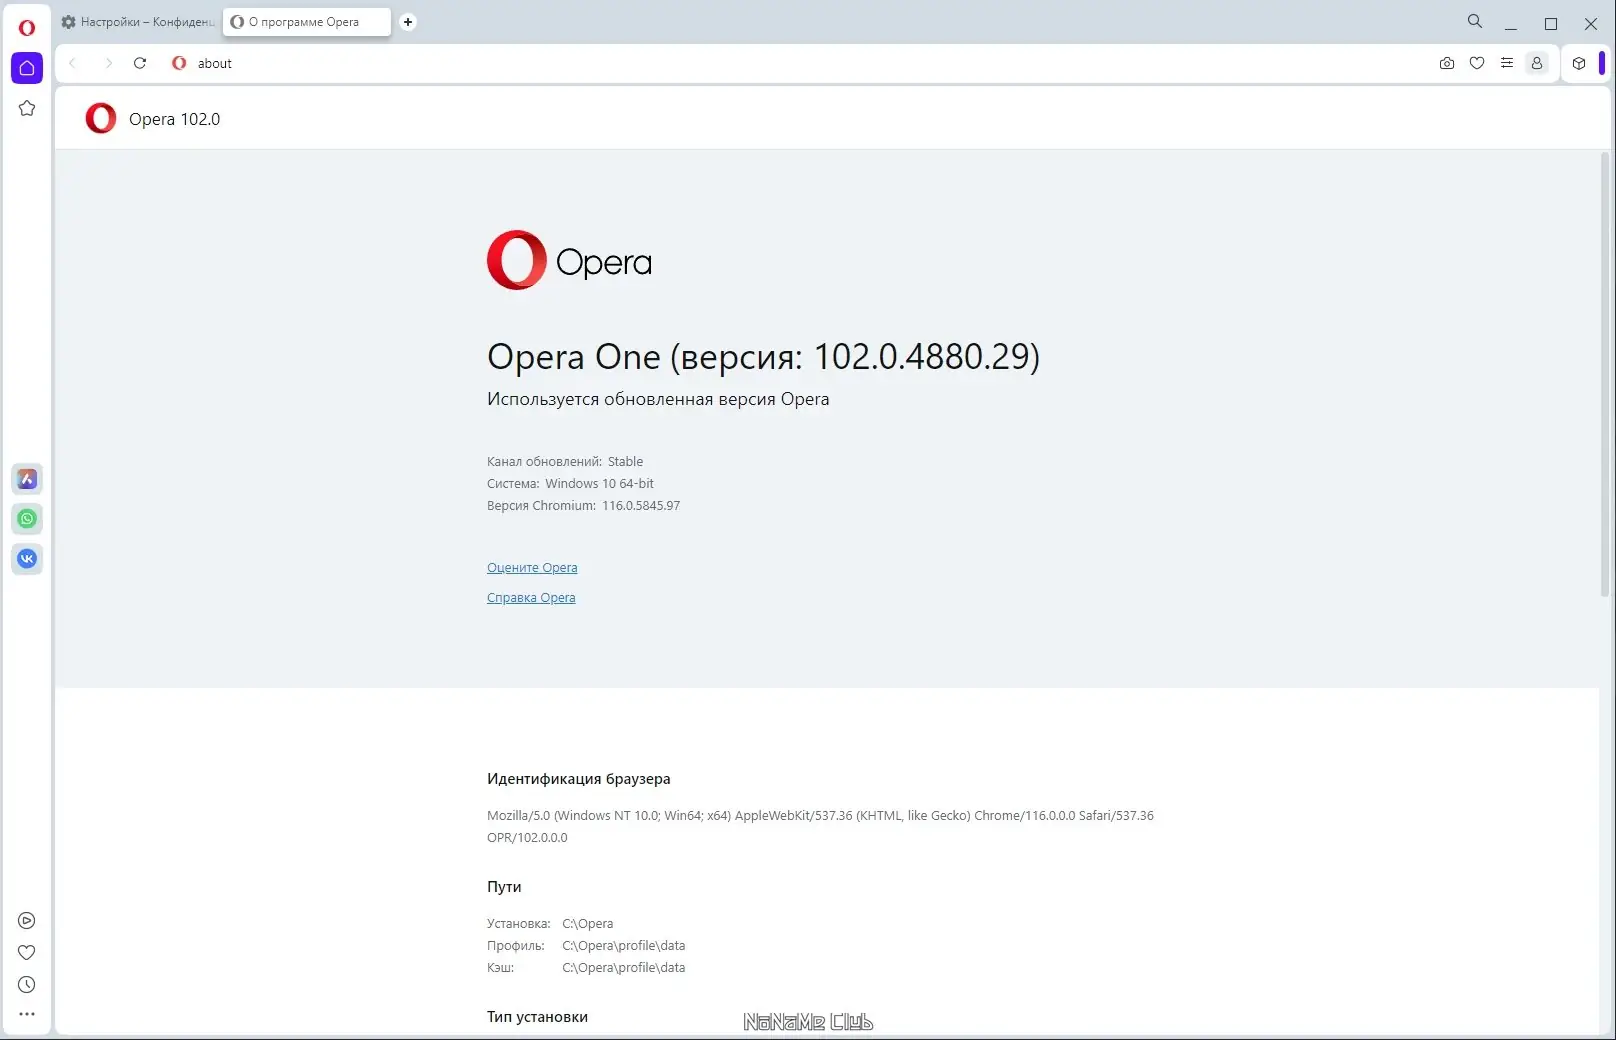Viewport: 1616px width, 1040px height.
Task: Reload the about page
Action: click(140, 63)
